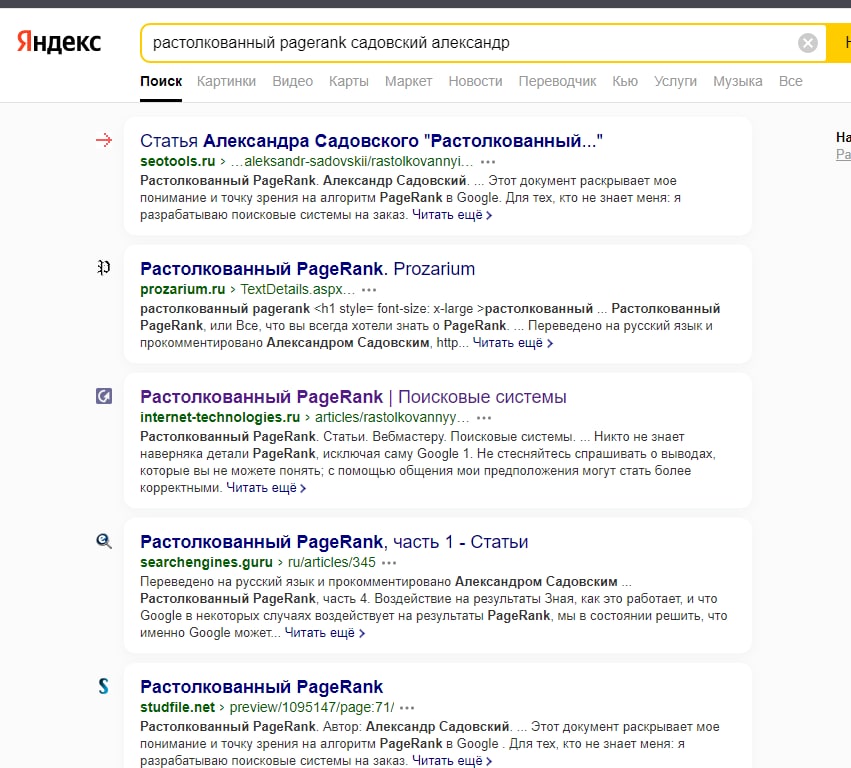This screenshot has height=768, width=851.
Task: Clear the search query with the X icon
Action: (808, 42)
